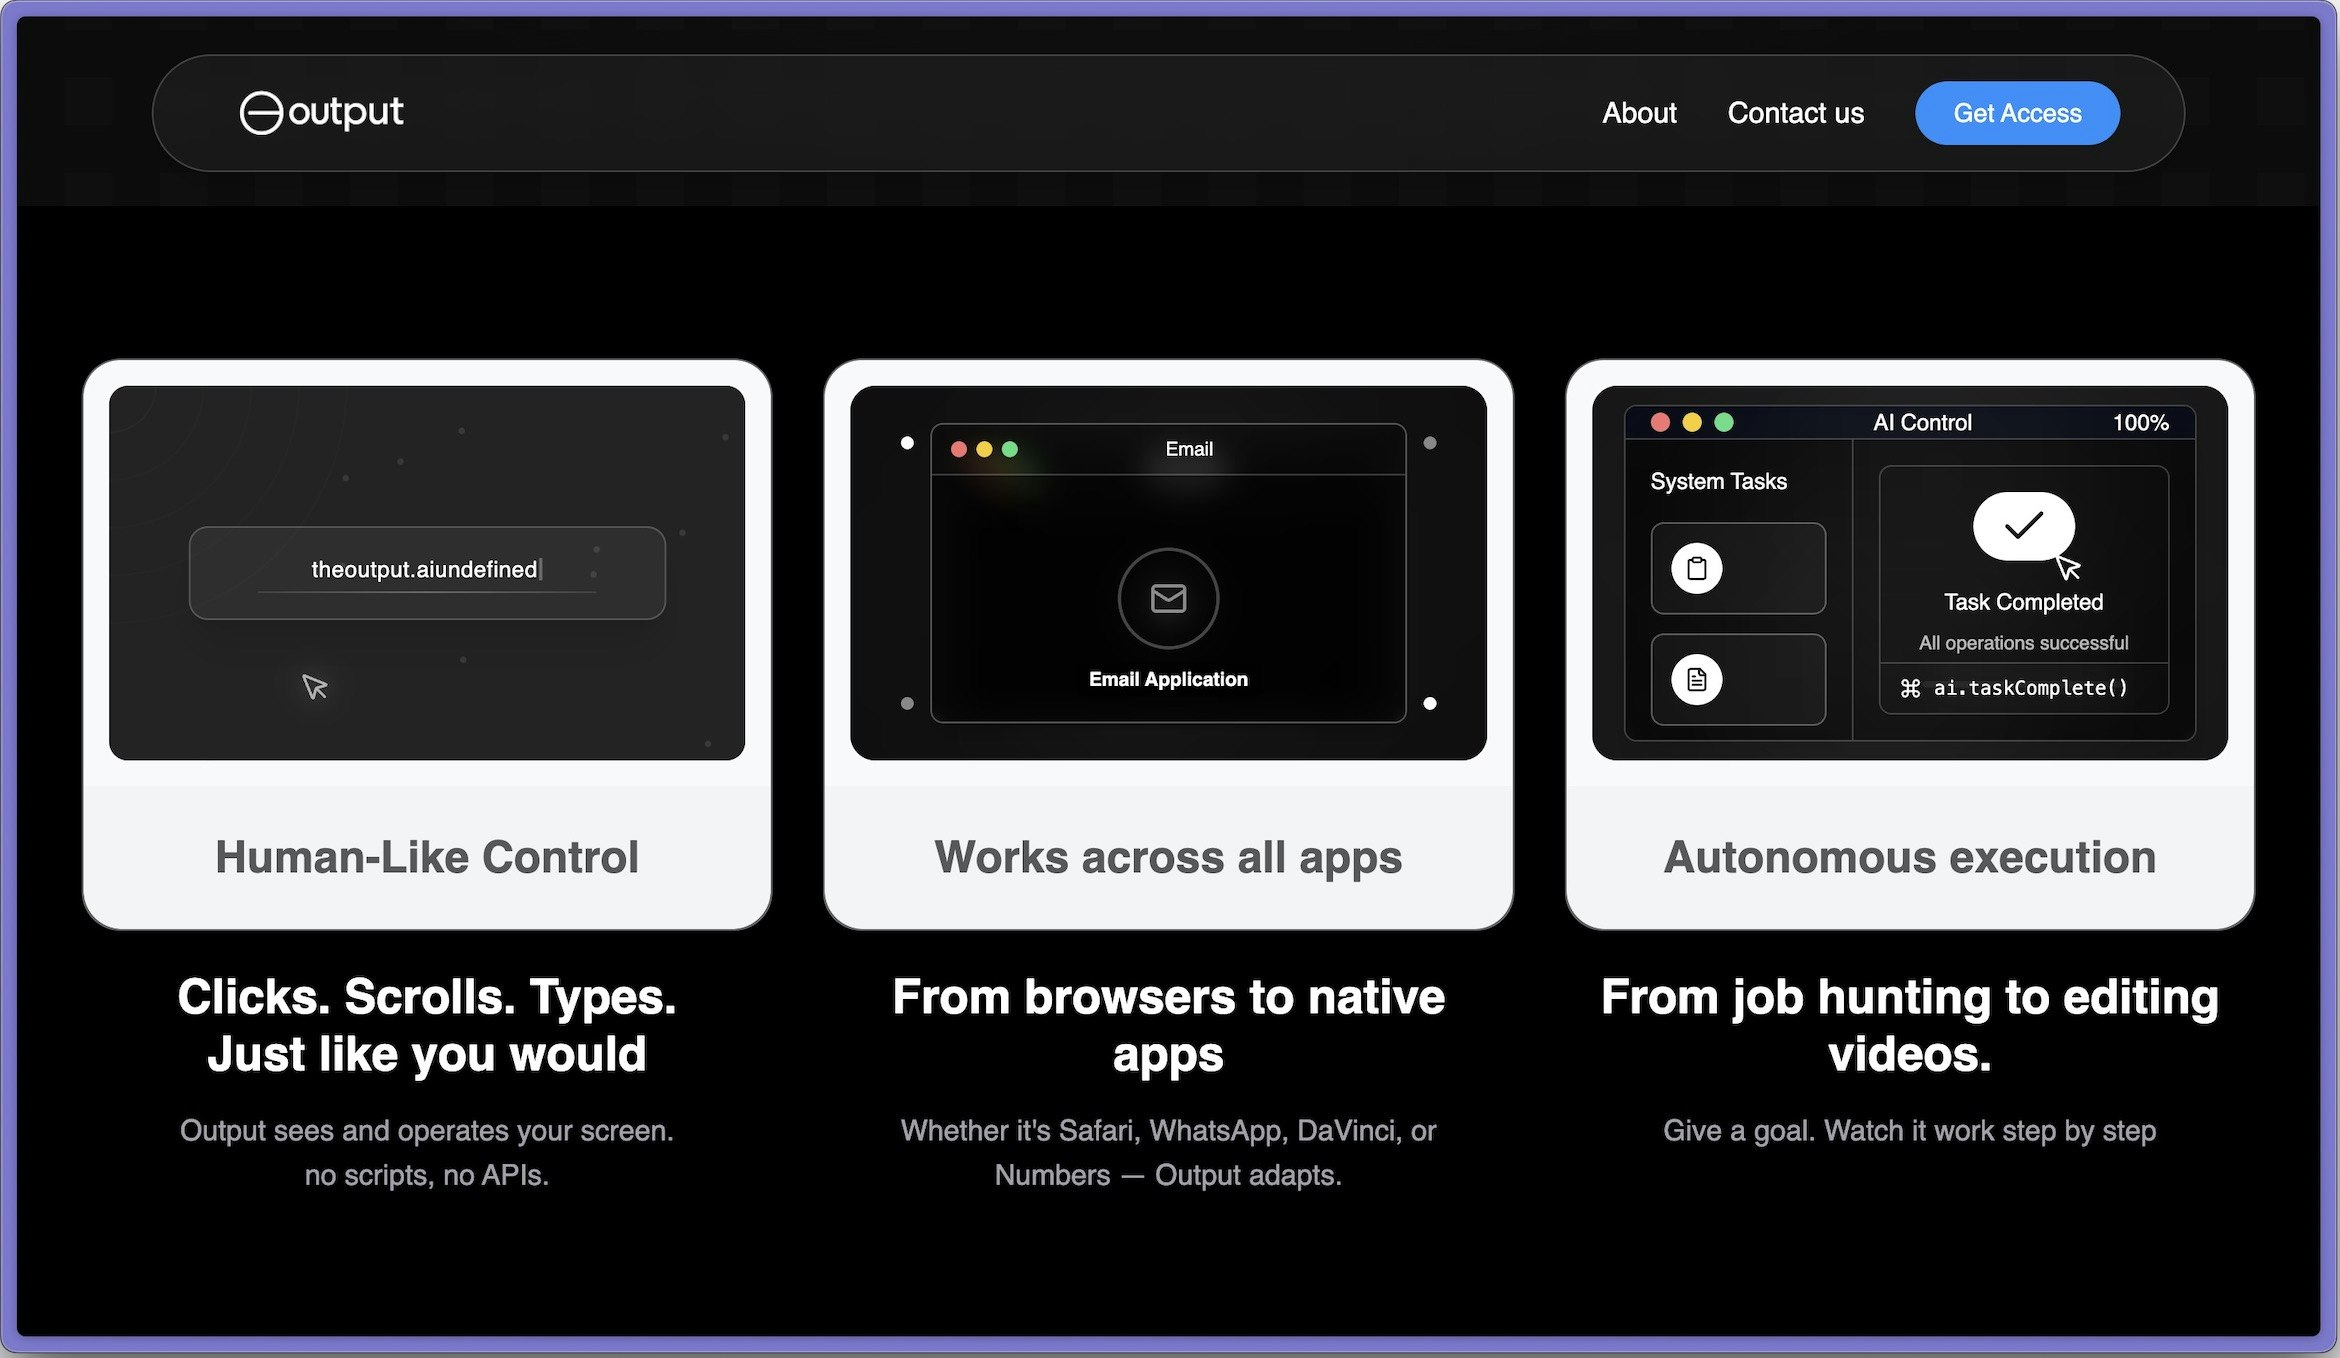Open the Contact us page
The width and height of the screenshot is (2340, 1358).
1795,113
